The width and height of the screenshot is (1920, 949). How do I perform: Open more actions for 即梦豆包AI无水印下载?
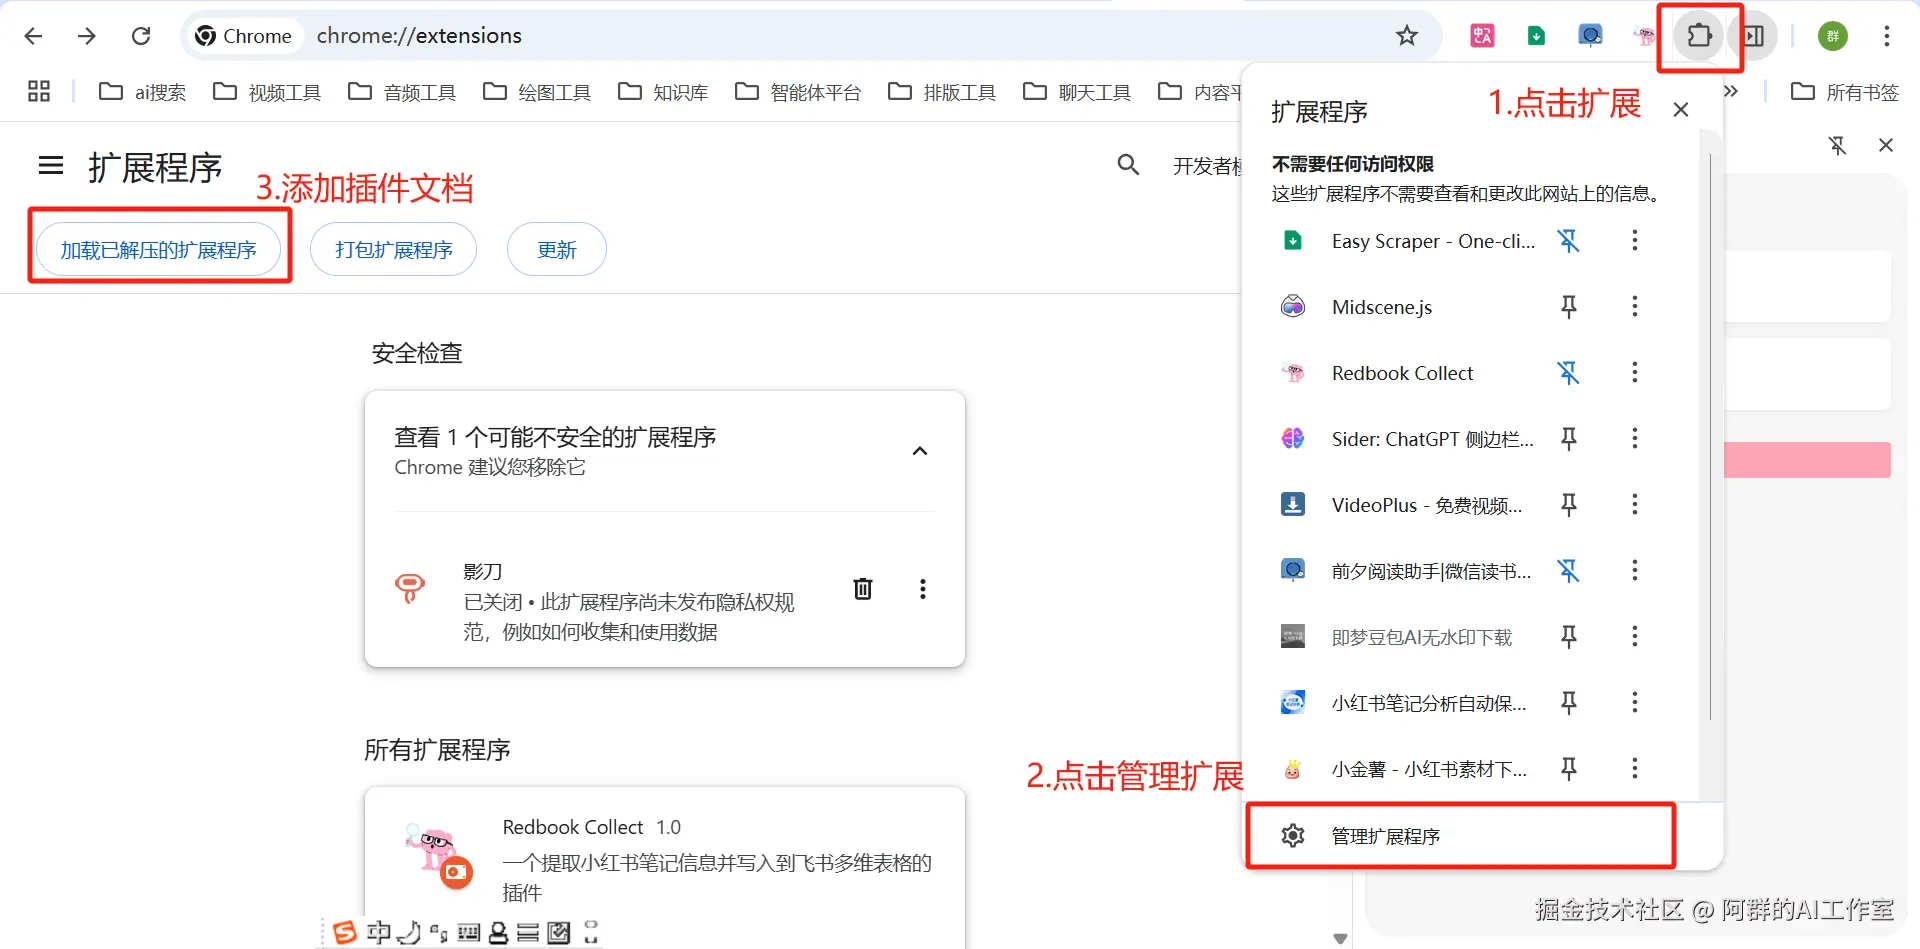pos(1635,636)
